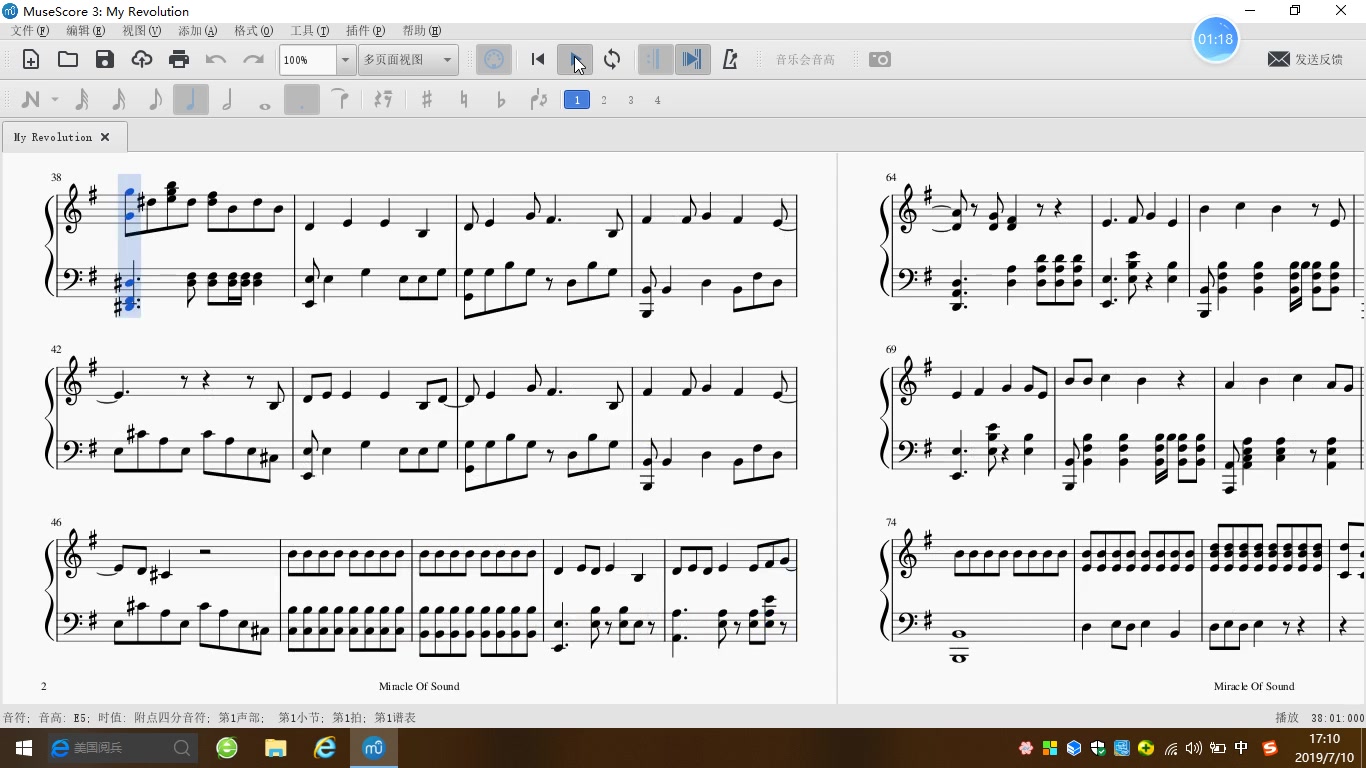Select voice 2

(x=604, y=100)
